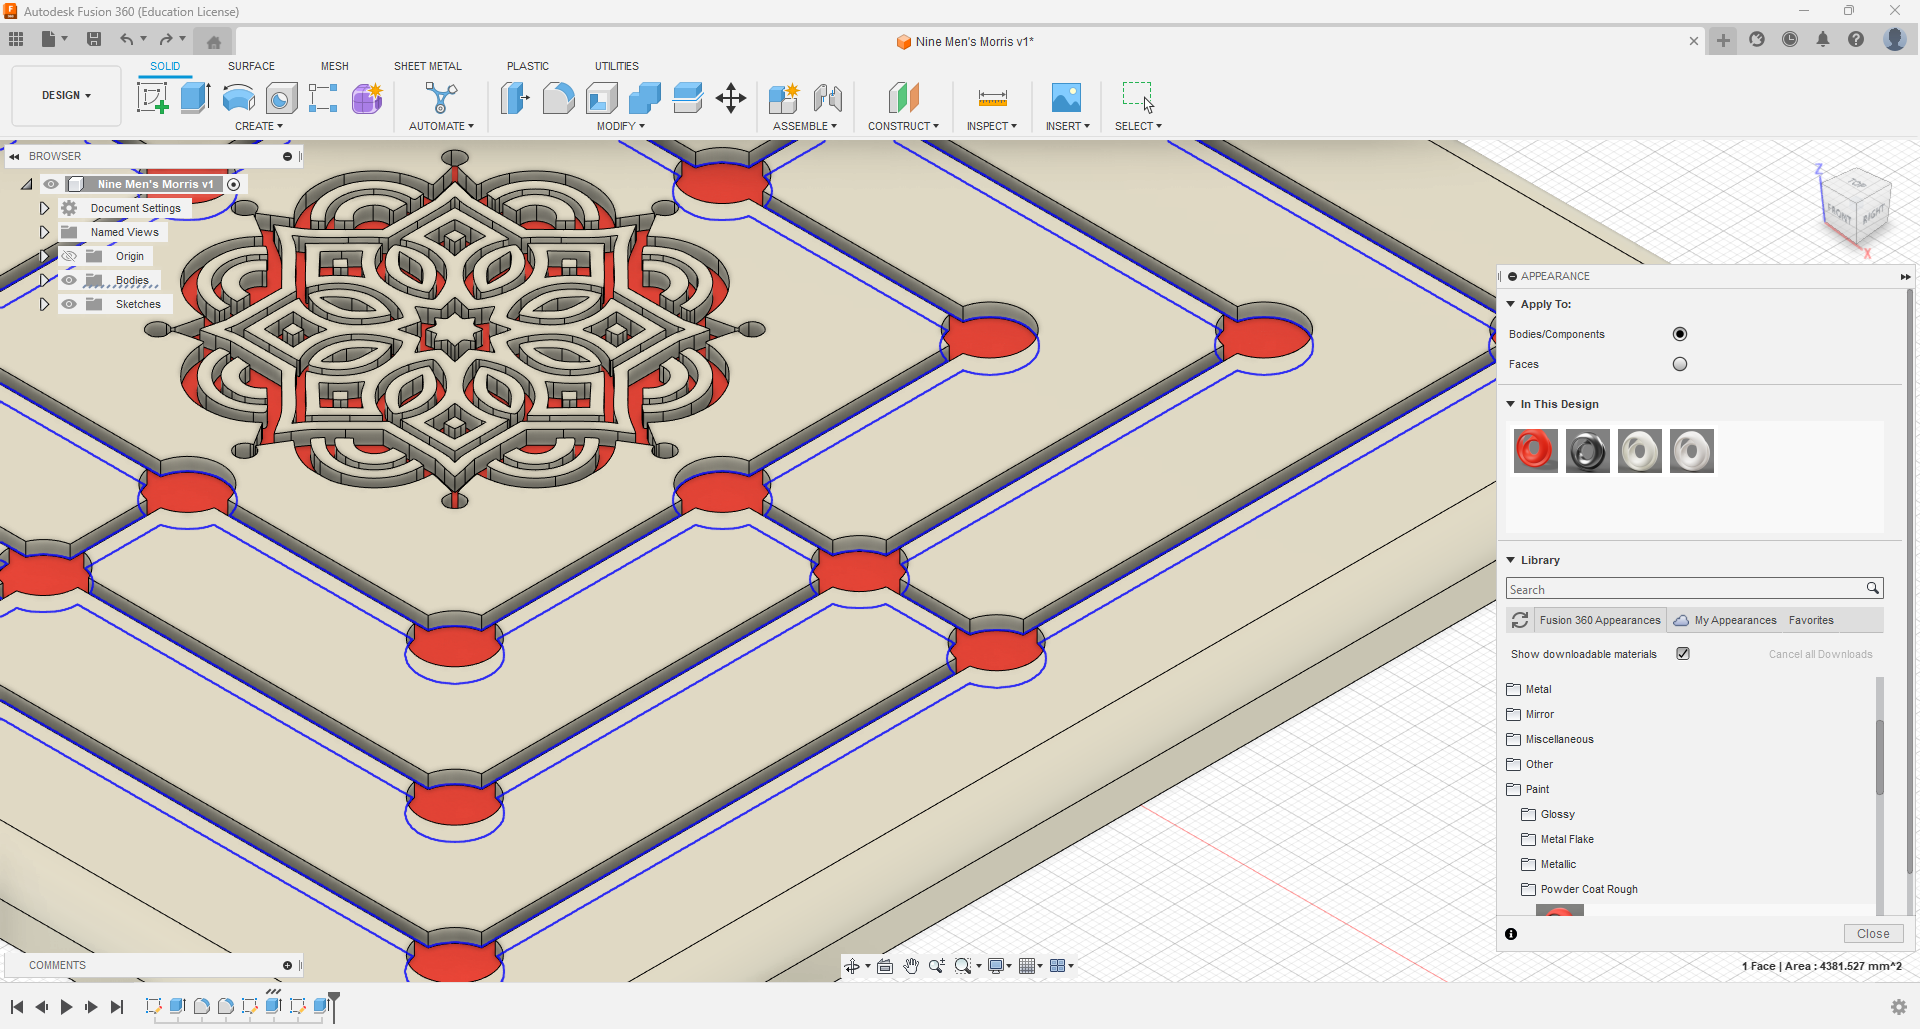This screenshot has width=1920, height=1029.
Task: Click the appearance library Search field
Action: (1690, 589)
